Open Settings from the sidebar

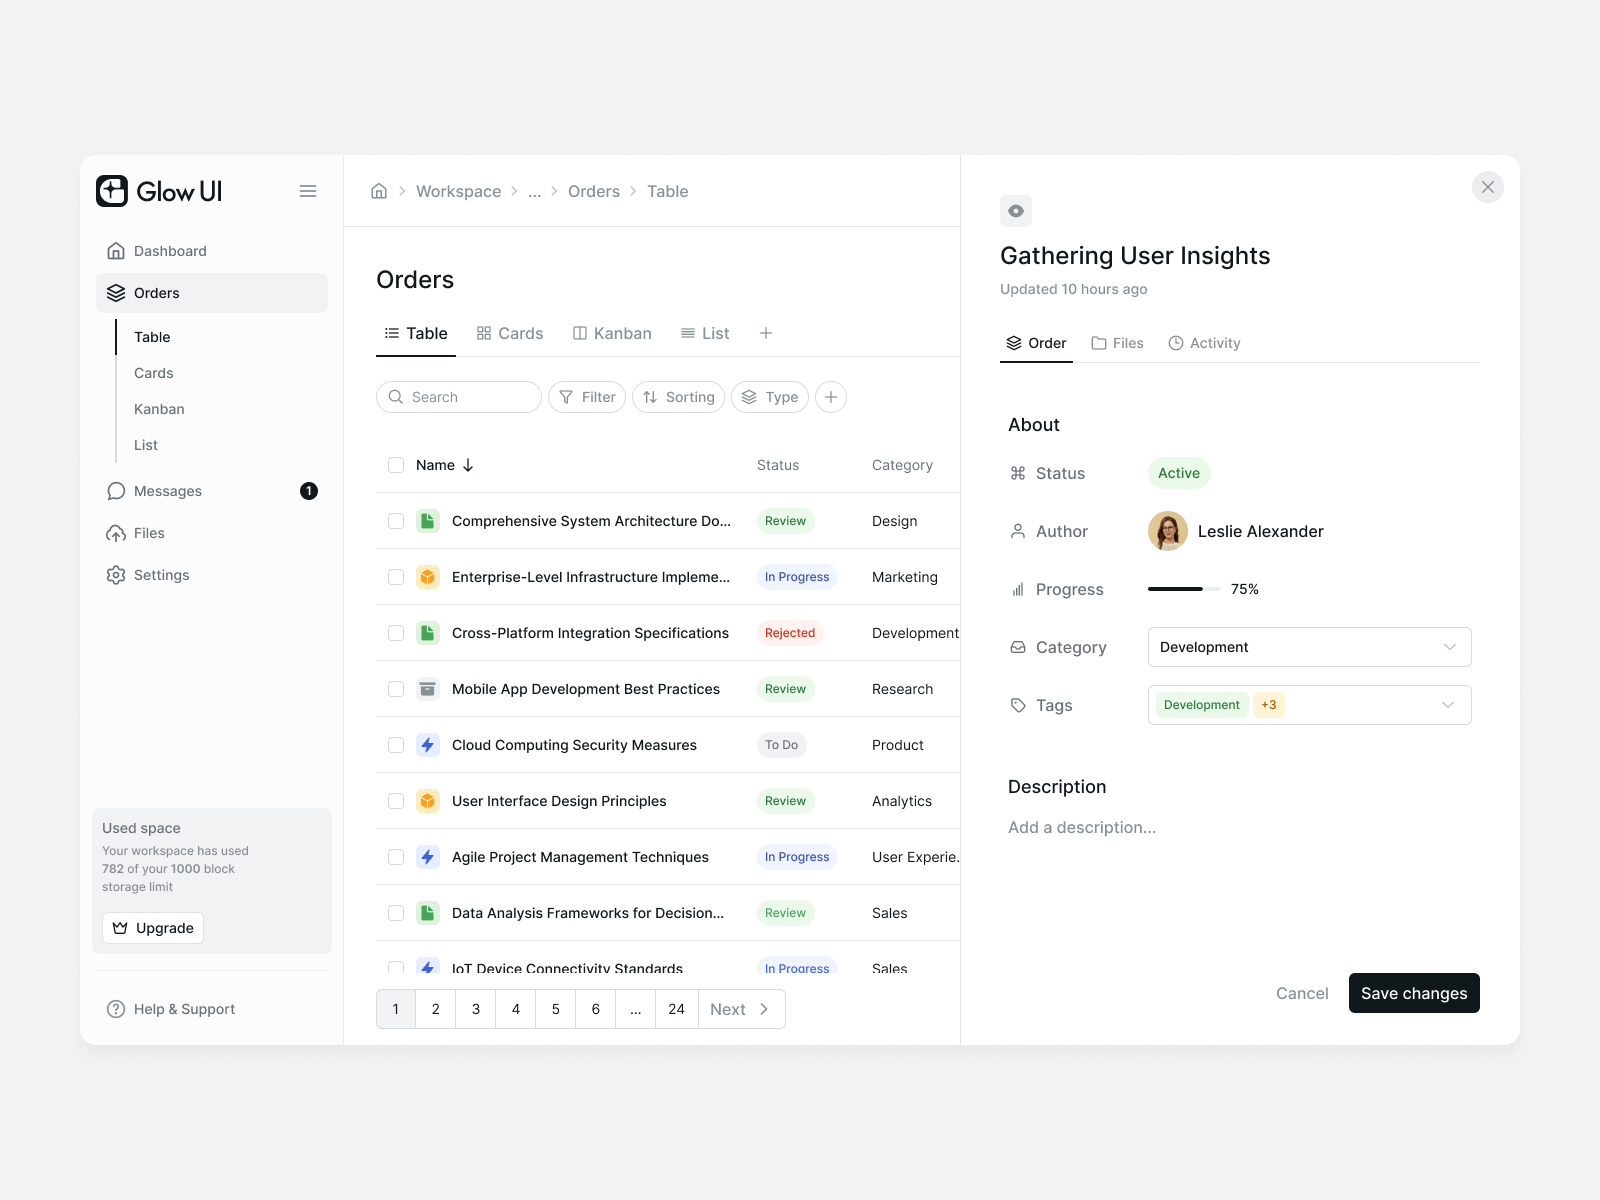[x=161, y=575]
